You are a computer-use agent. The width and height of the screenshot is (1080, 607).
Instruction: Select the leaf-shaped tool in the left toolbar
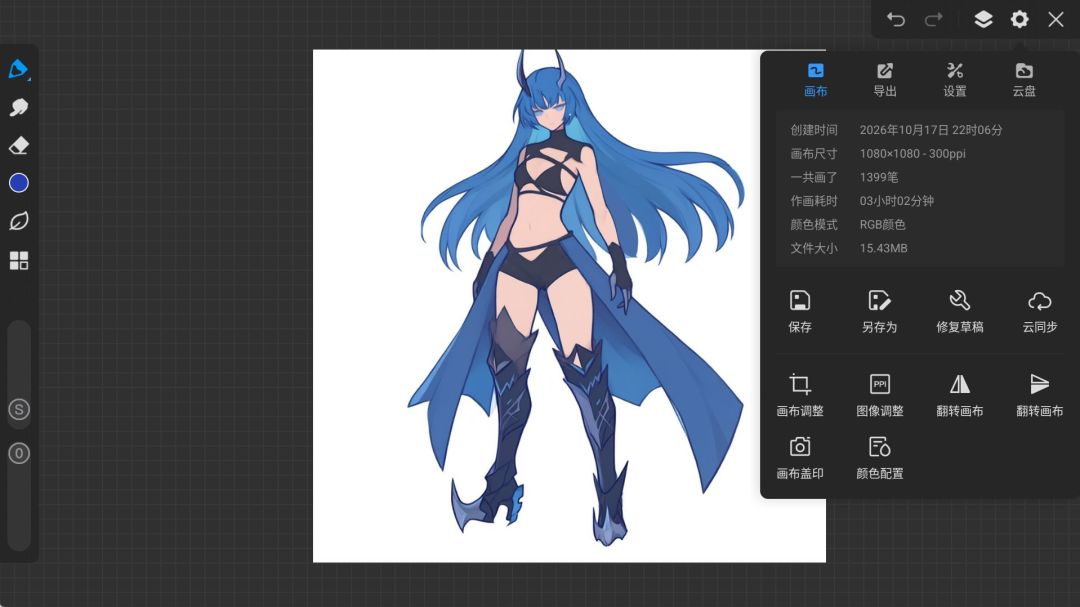point(19,221)
